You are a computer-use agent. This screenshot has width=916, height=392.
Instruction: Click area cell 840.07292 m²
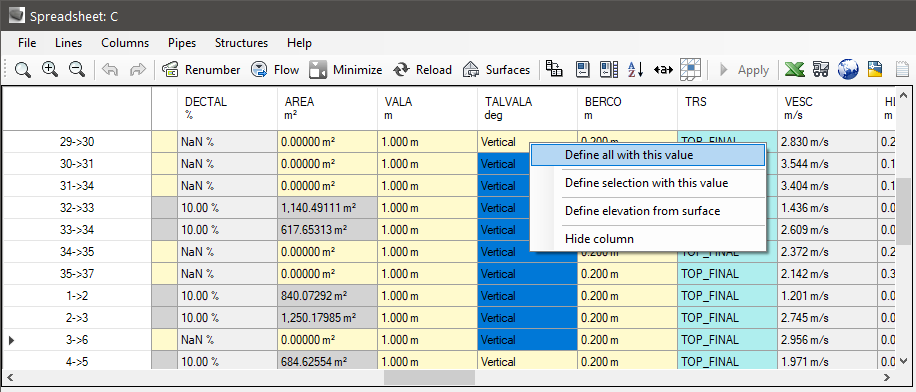[x=328, y=296]
